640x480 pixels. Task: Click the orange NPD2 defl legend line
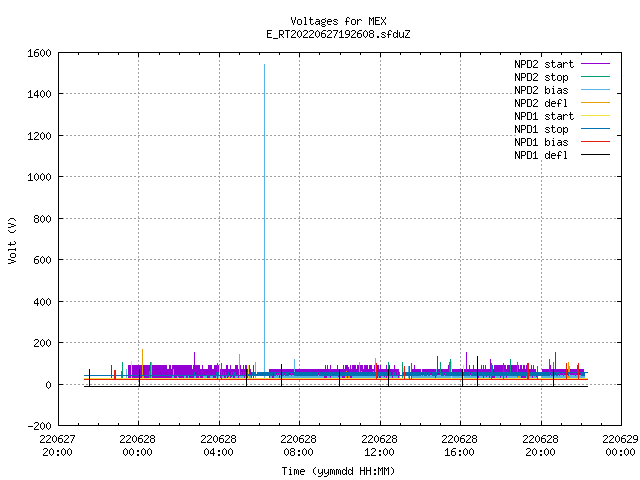(x=595, y=103)
